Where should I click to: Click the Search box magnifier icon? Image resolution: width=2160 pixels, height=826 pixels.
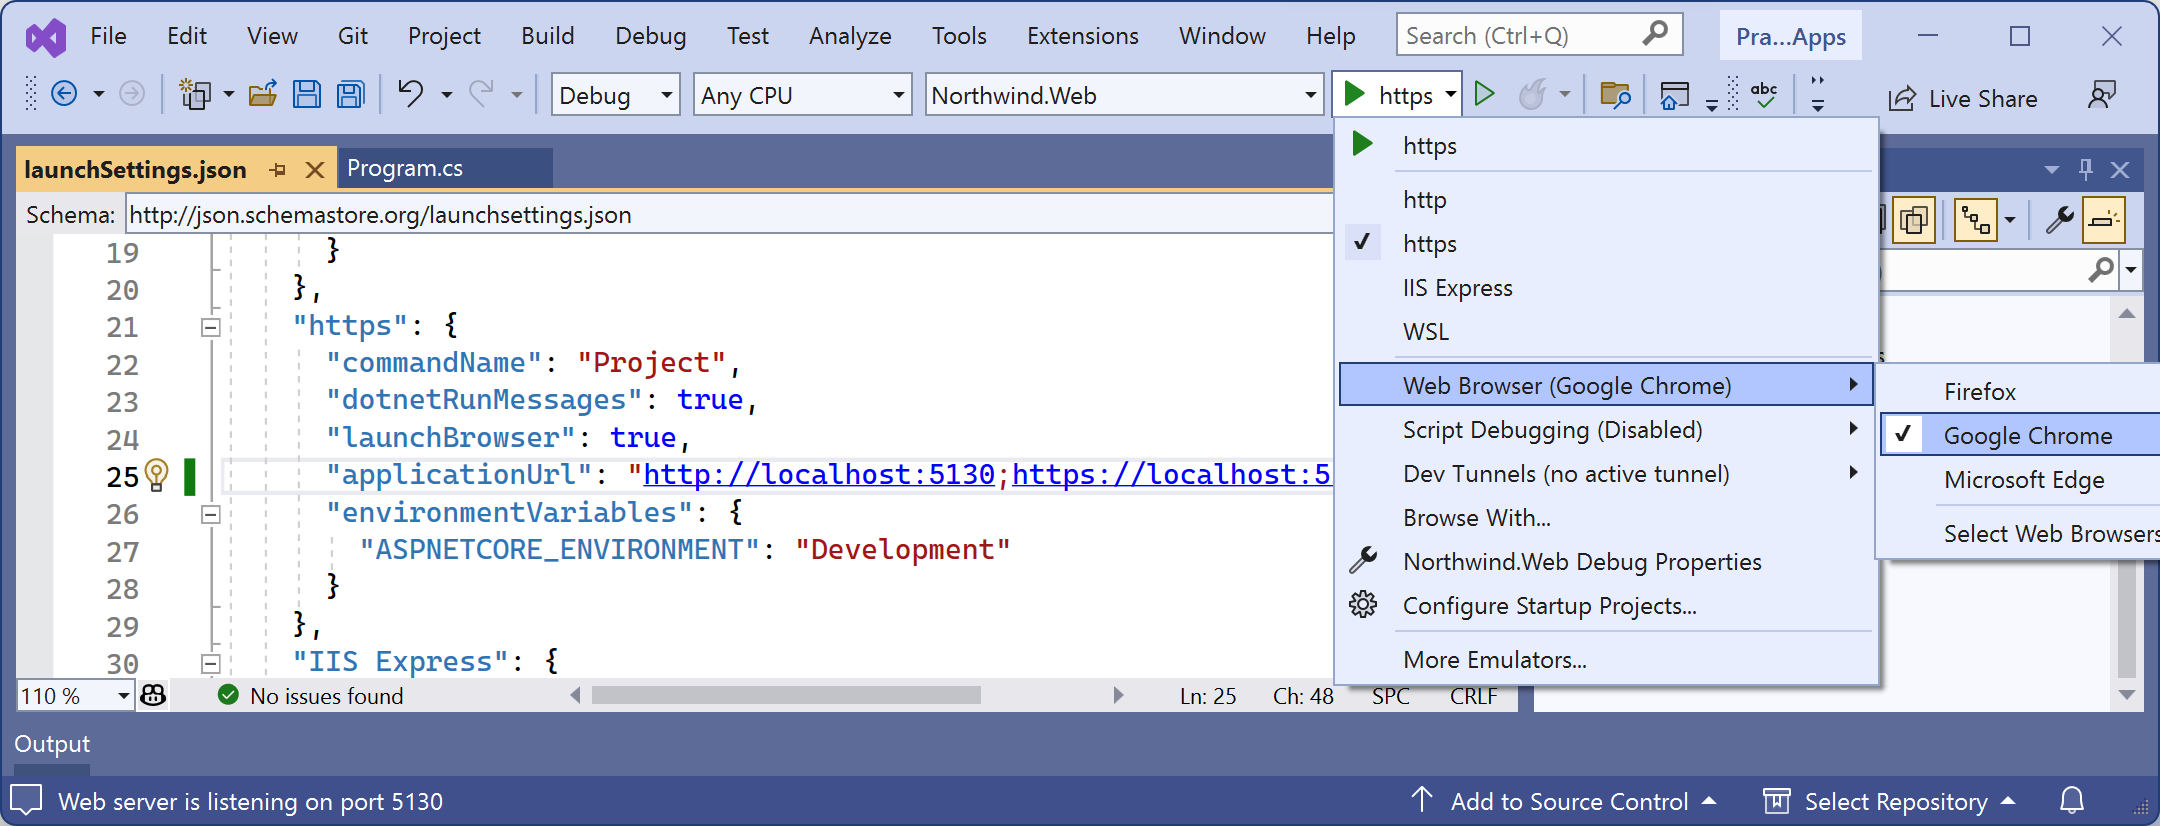[1656, 34]
